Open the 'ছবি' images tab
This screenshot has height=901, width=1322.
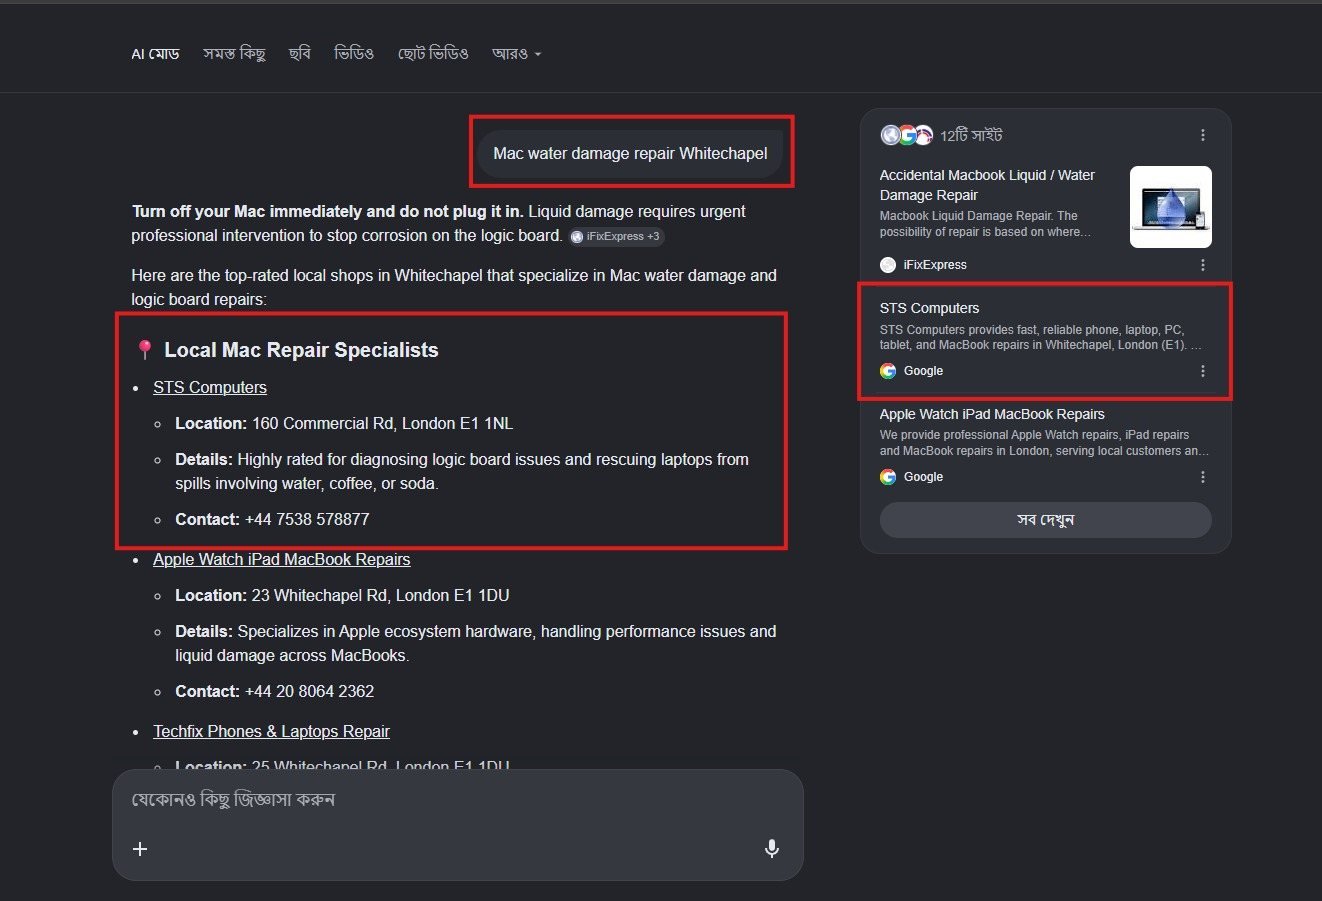pos(300,54)
